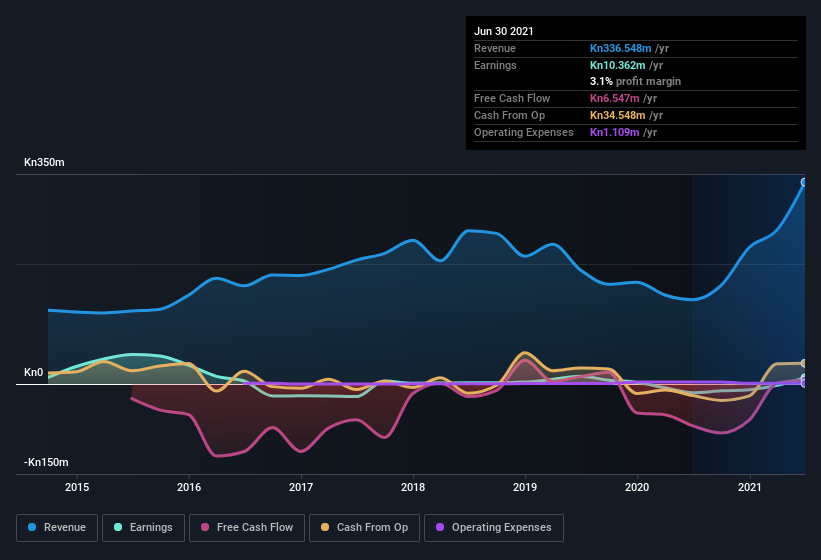Viewport: 821px width, 560px height.
Task: Click the Operating Expenses endpoint marker
Action: (804, 384)
